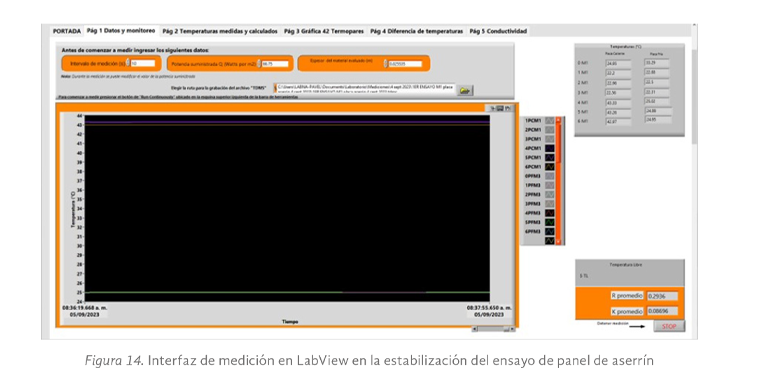Switch to Pág 5 Conductividad tab
This screenshot has width=761, height=392.
(498, 32)
